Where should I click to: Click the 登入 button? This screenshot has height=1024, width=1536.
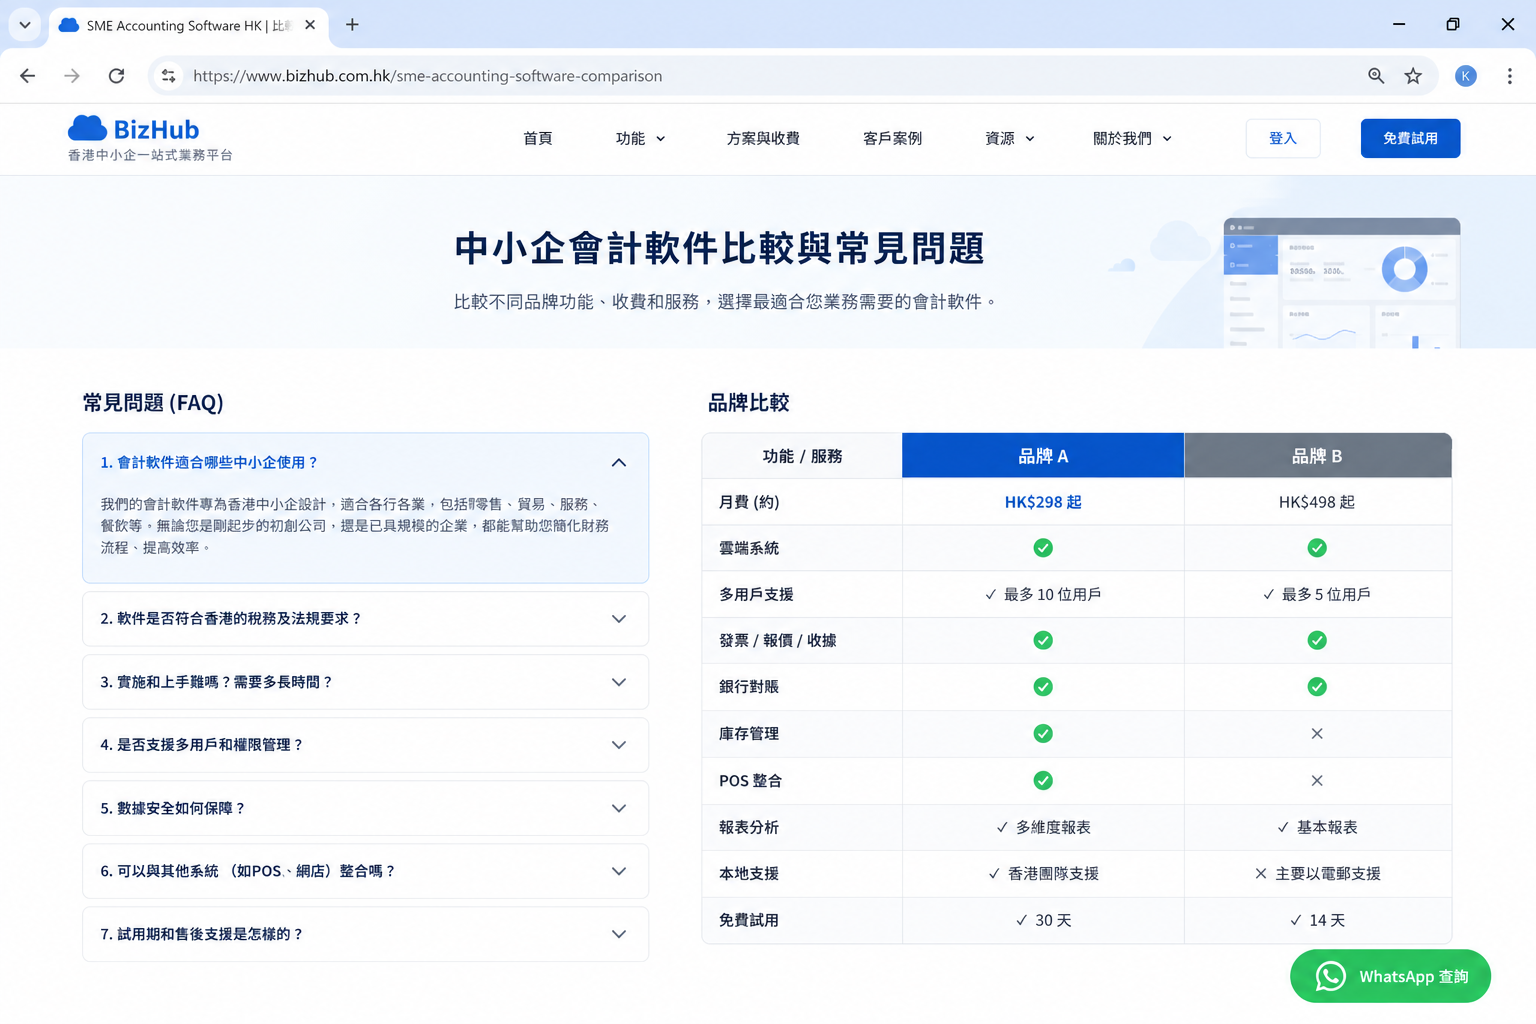coord(1283,138)
